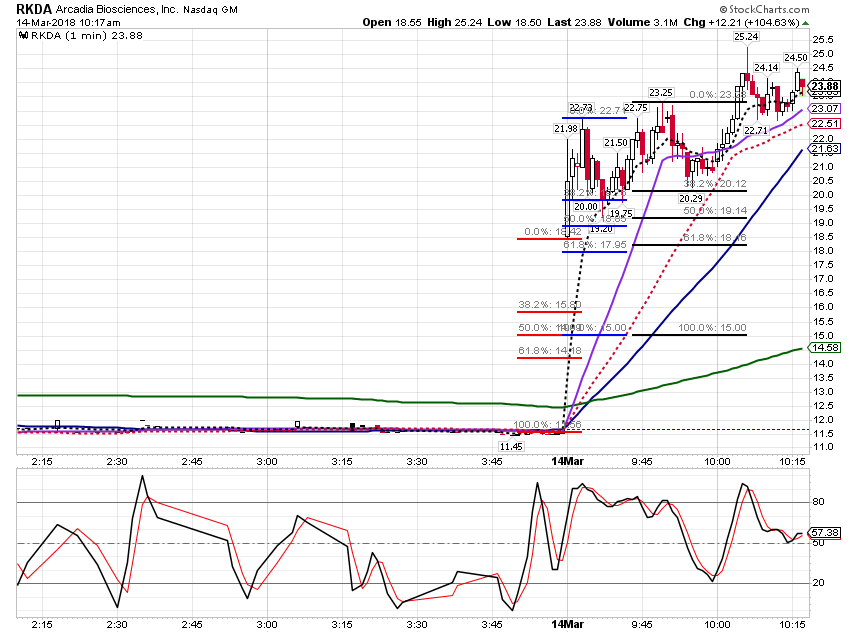Click the 21.50 candle price callout

coord(616,143)
